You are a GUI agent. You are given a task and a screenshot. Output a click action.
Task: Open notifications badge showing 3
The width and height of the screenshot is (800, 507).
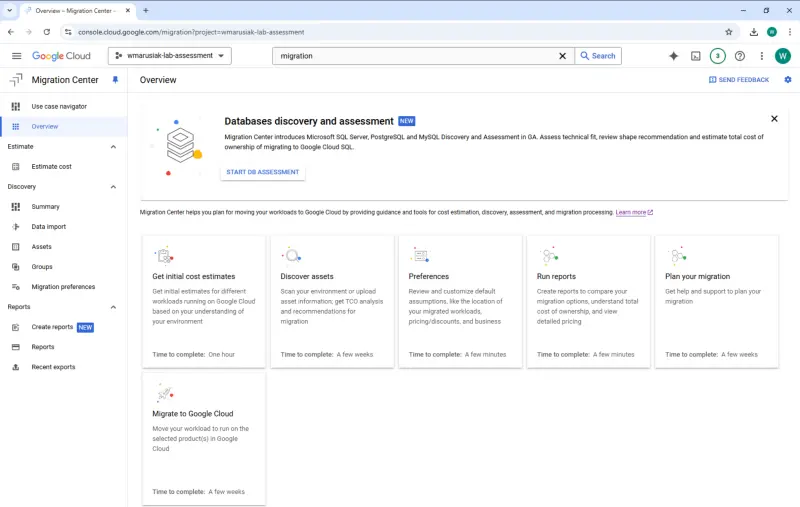click(x=717, y=56)
